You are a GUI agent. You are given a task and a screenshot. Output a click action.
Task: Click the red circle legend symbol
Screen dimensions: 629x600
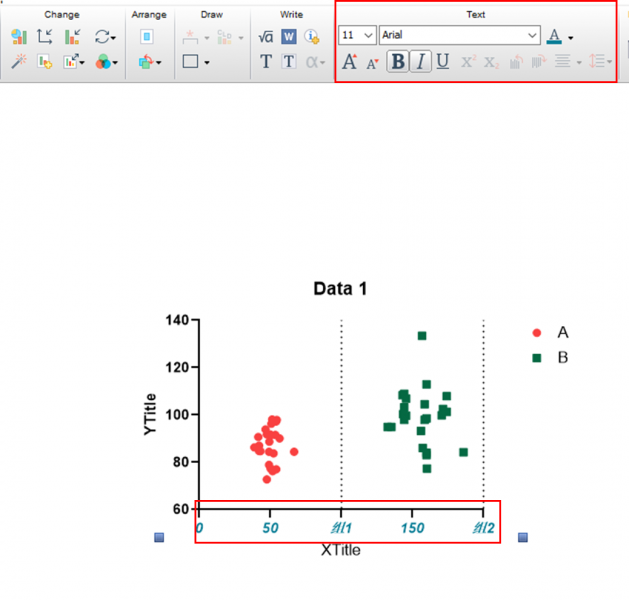tap(537, 333)
